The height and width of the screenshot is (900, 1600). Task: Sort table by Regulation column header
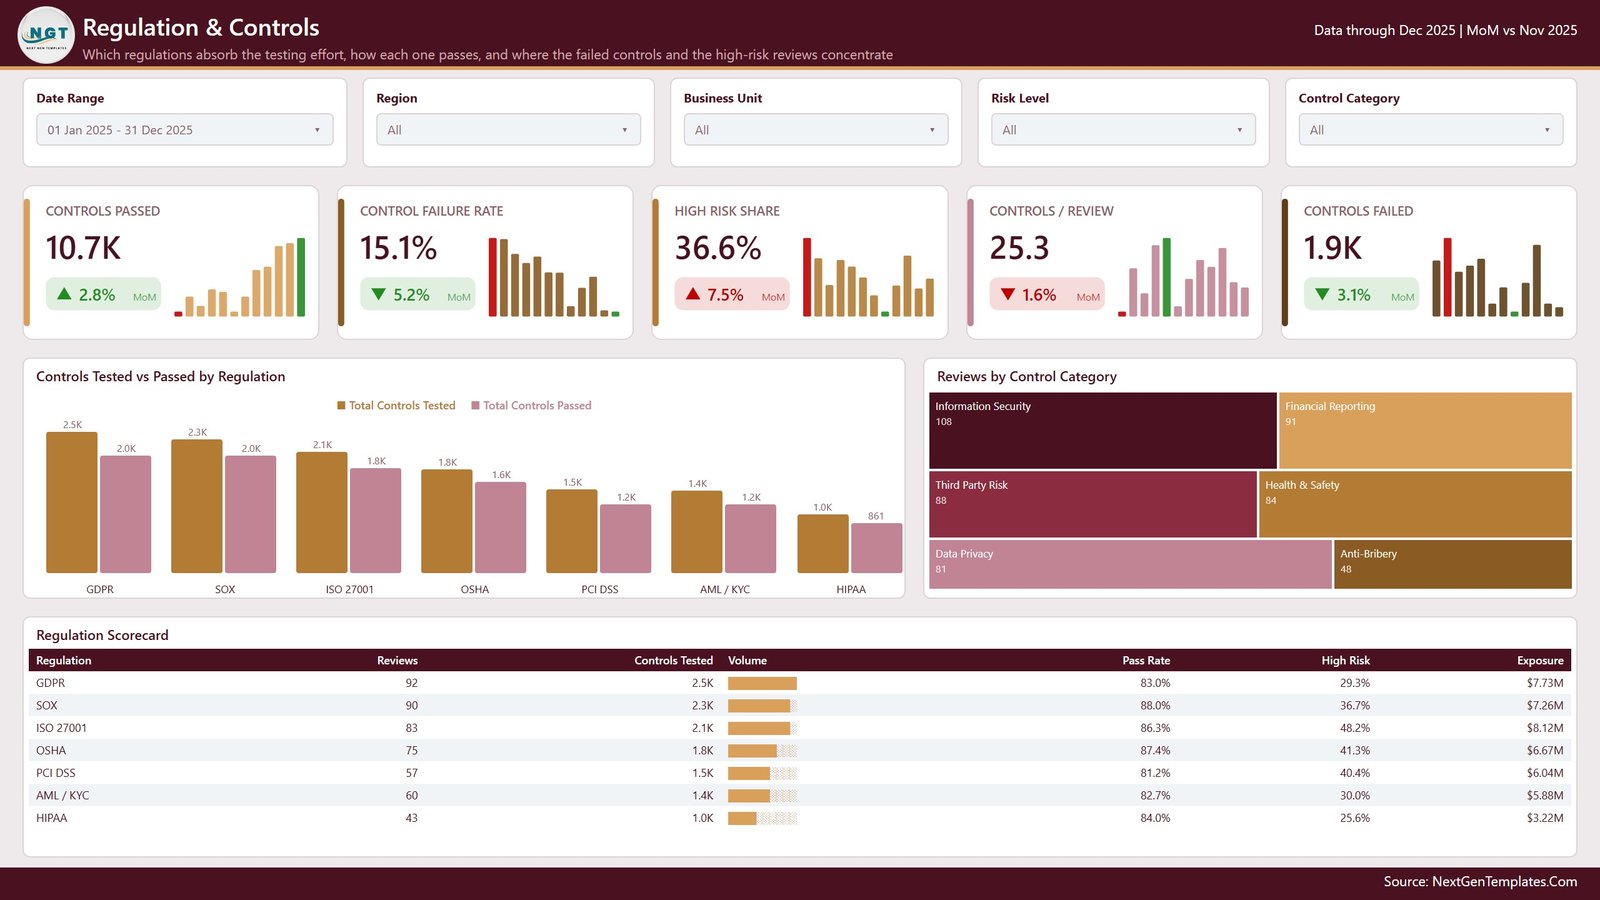point(64,661)
